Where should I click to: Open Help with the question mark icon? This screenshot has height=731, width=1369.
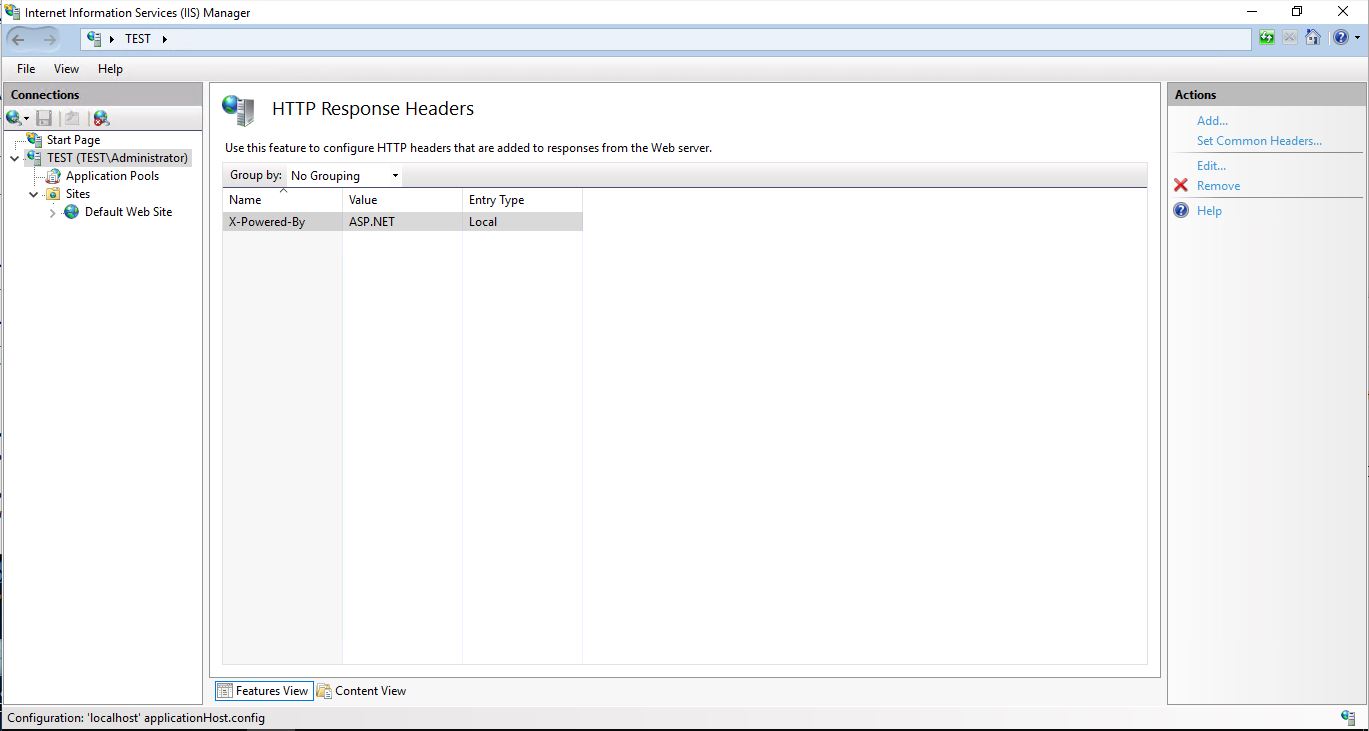(1340, 38)
